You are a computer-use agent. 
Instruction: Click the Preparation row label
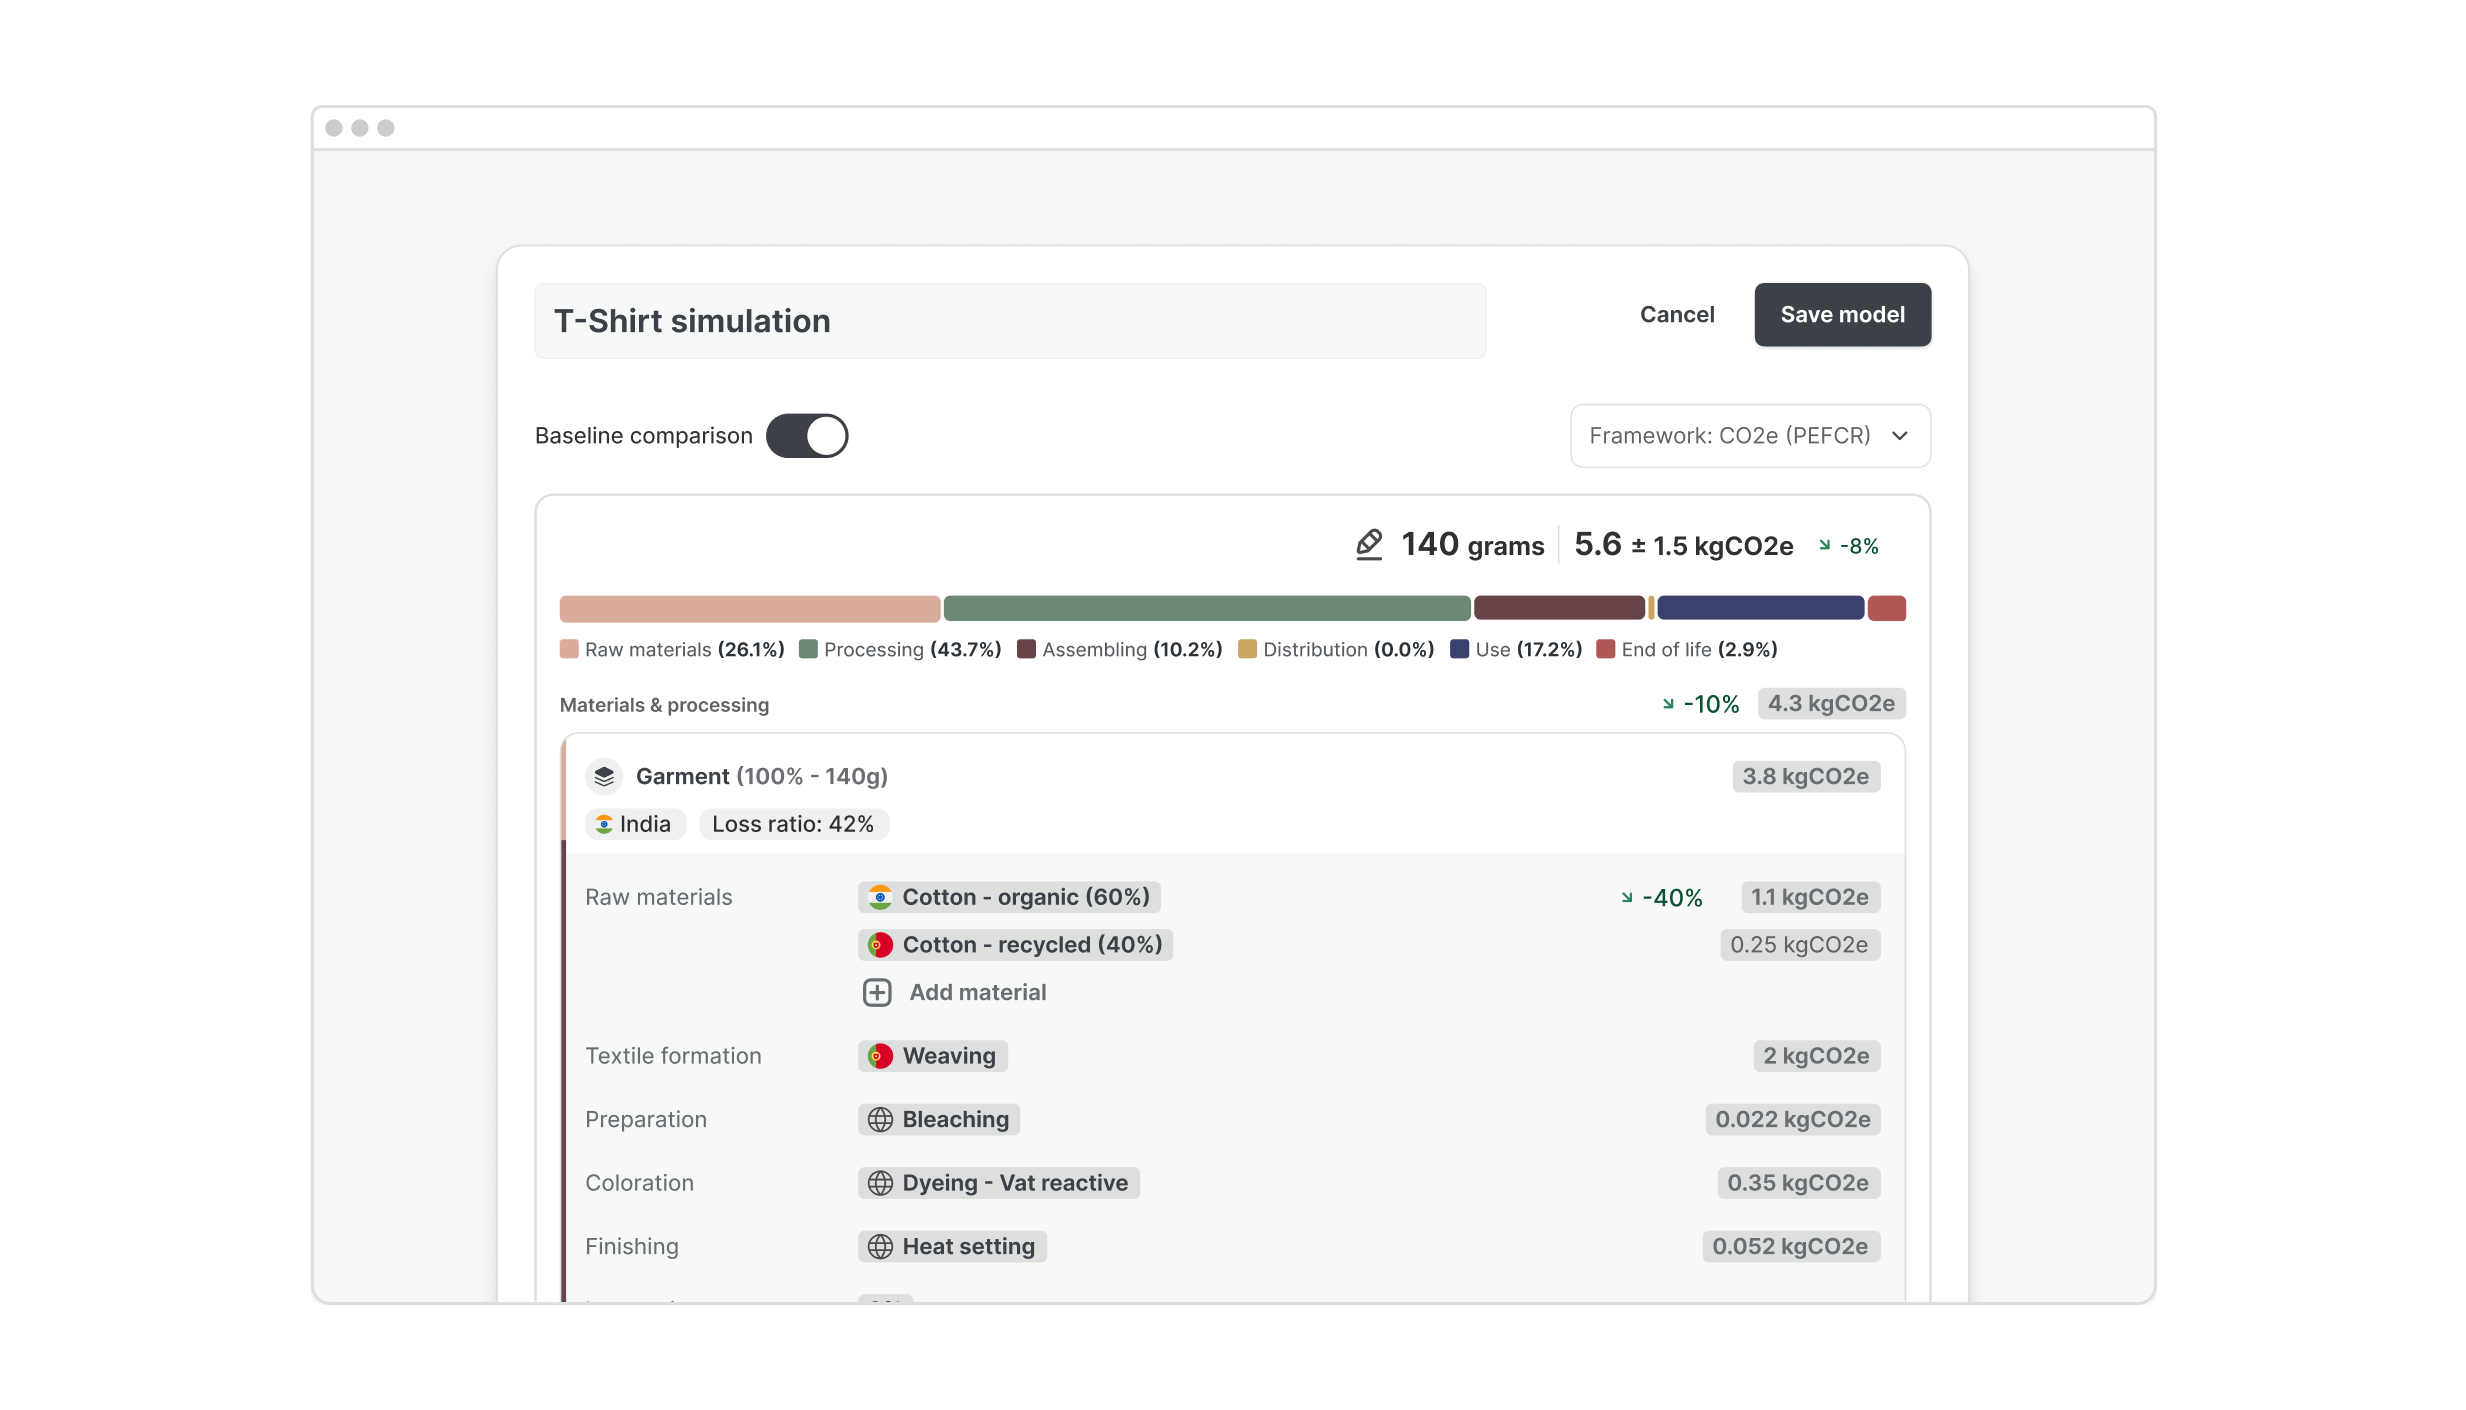[646, 1120]
